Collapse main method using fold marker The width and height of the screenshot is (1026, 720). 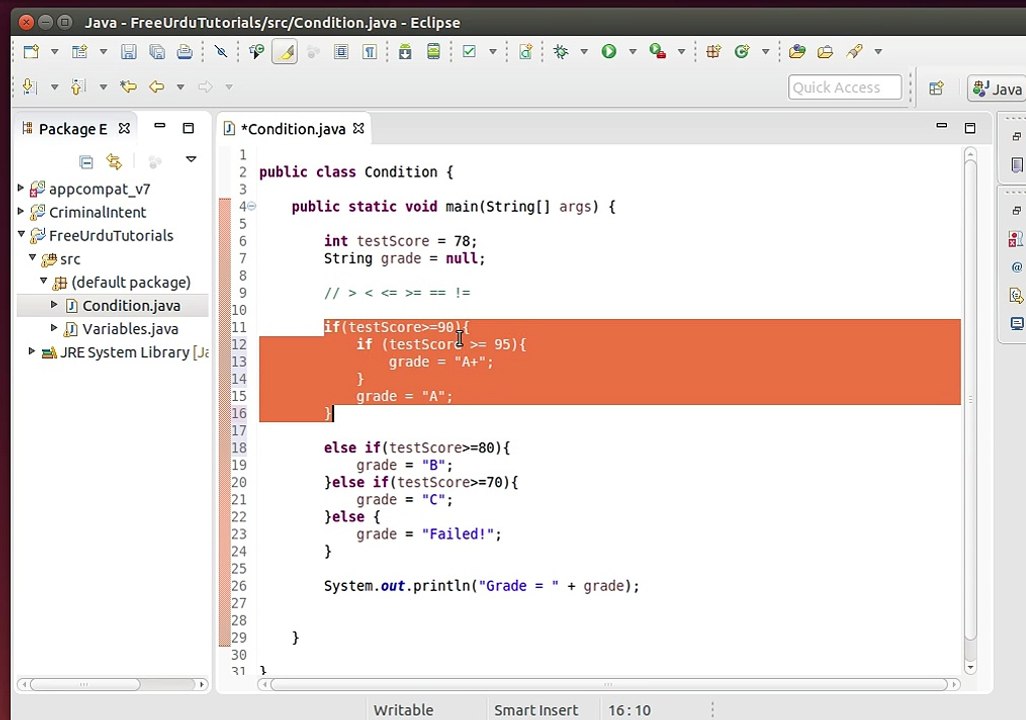[x=252, y=206]
